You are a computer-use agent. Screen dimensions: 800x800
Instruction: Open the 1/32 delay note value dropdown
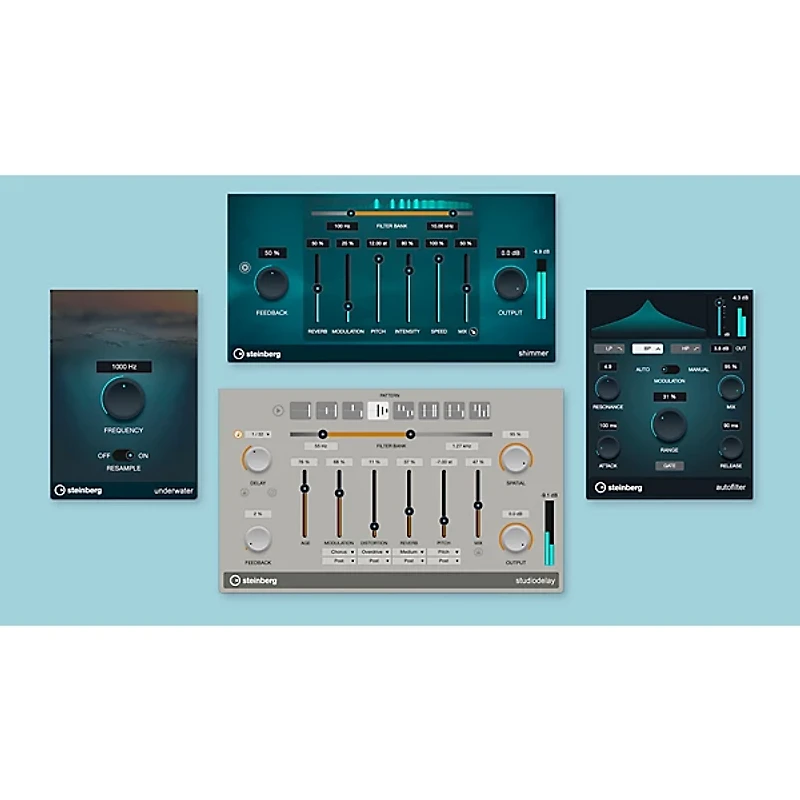pos(257,433)
